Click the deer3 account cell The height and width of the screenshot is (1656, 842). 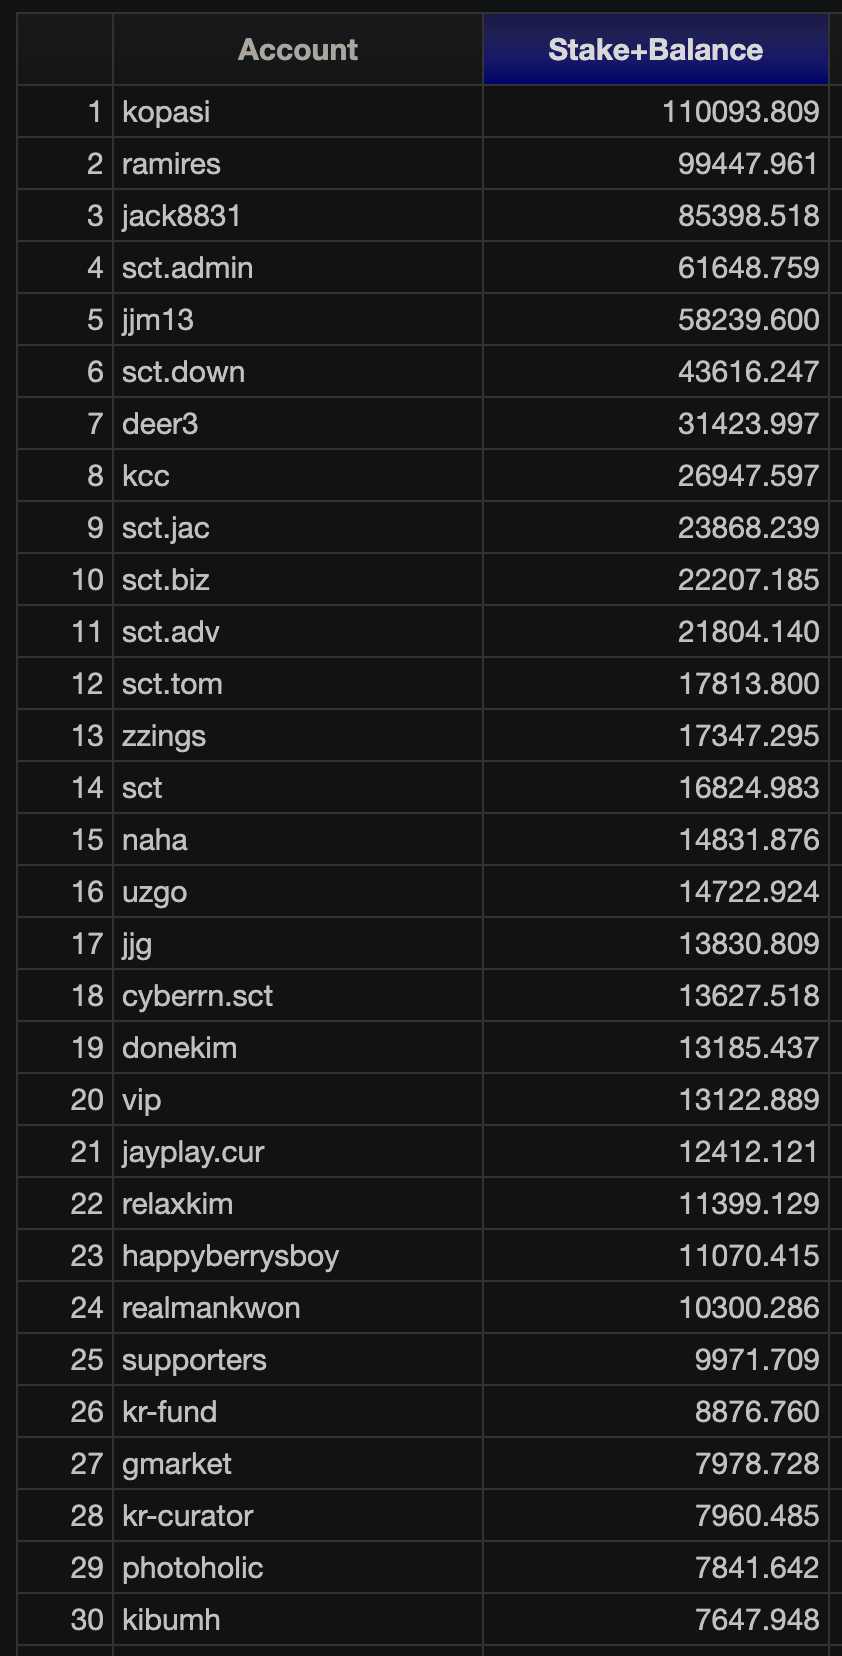[x=298, y=424]
